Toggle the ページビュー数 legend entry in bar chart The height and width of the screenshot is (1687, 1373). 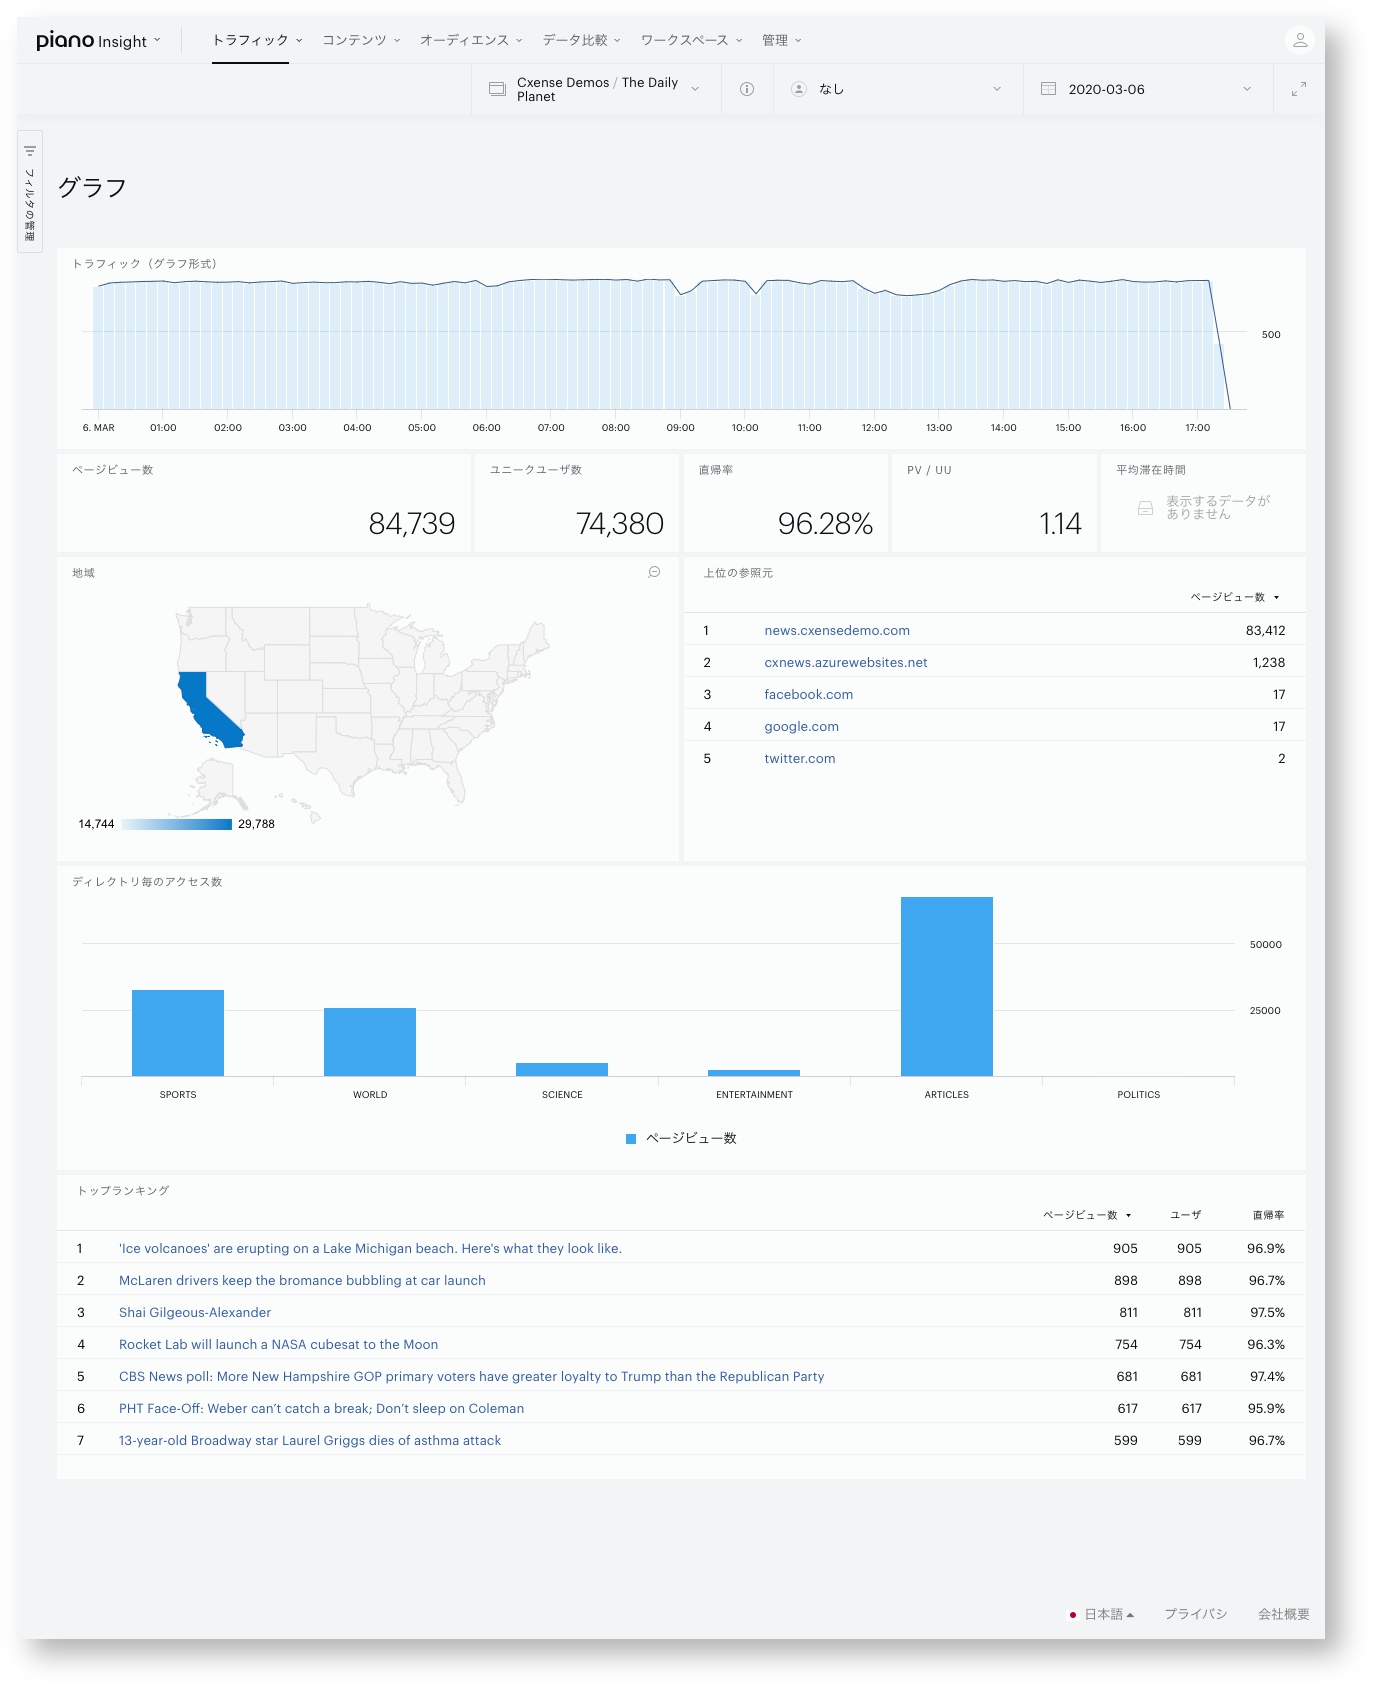pos(681,1138)
